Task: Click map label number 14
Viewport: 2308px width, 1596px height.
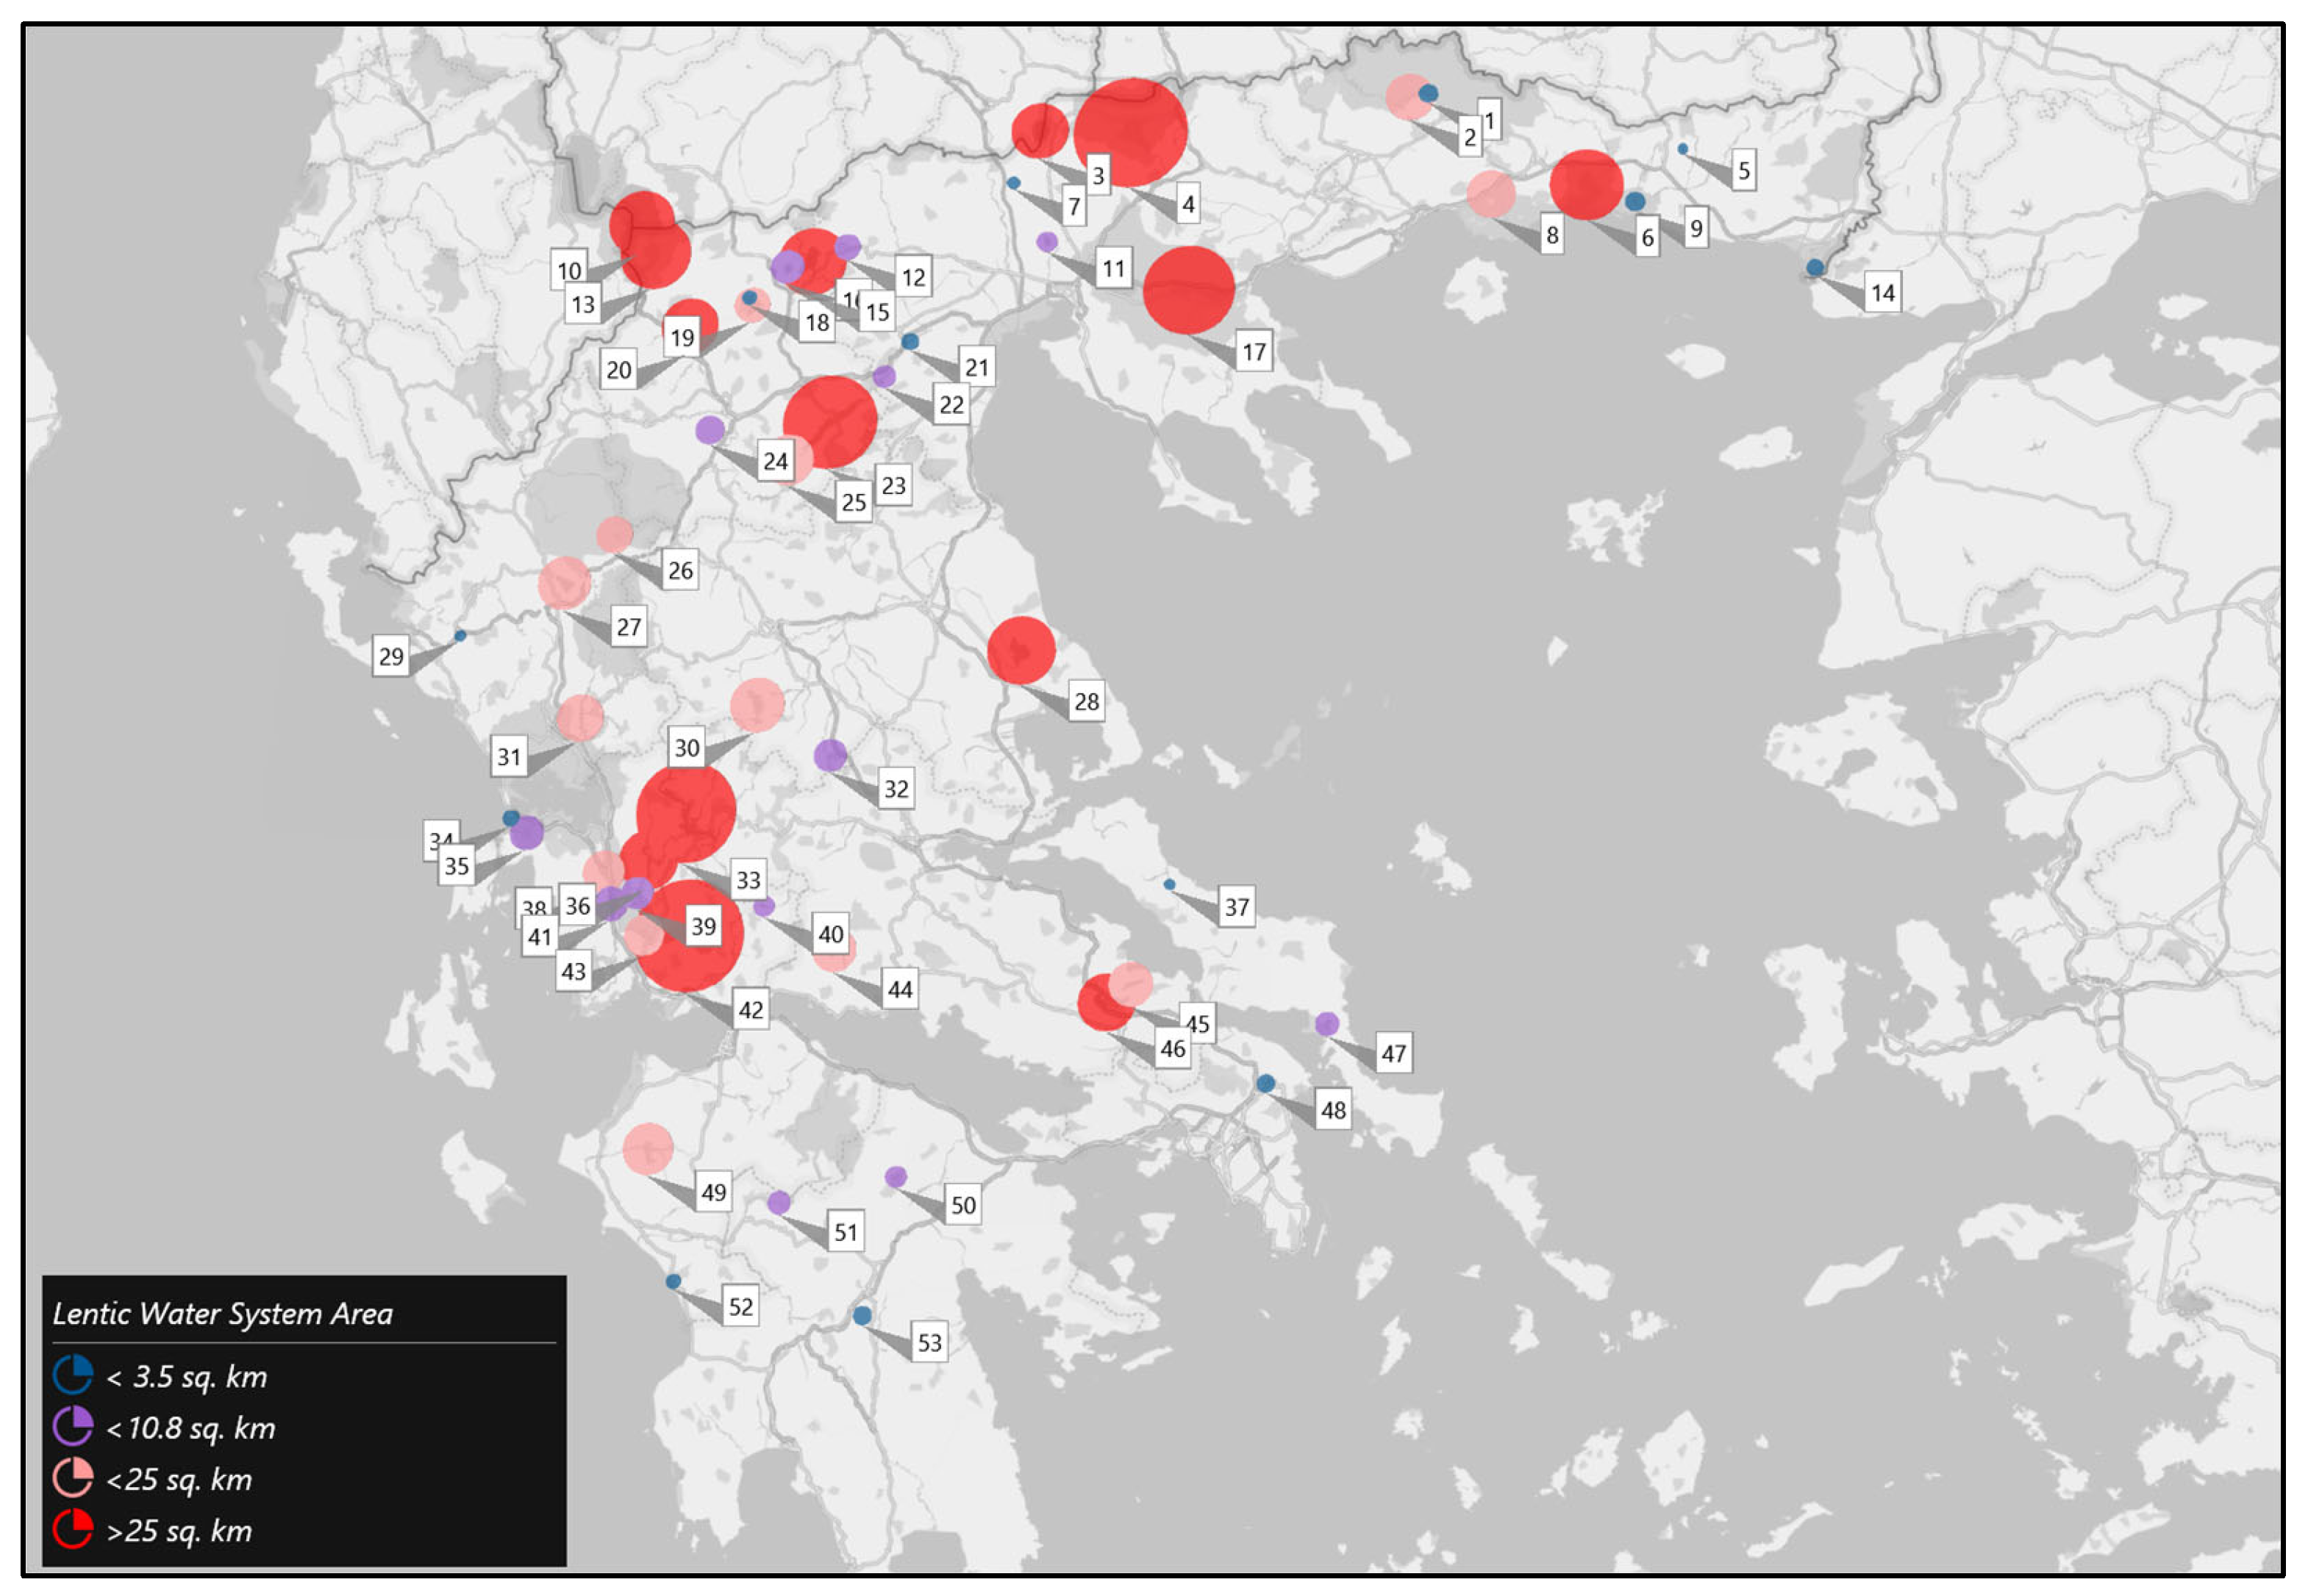Action: point(1882,293)
